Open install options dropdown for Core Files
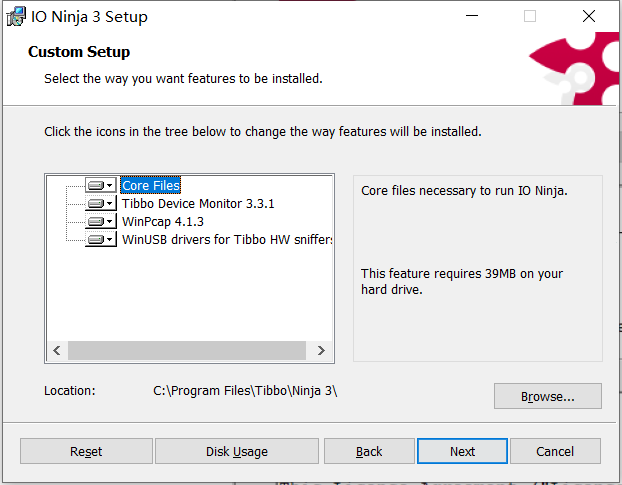 pyautogui.click(x=101, y=185)
